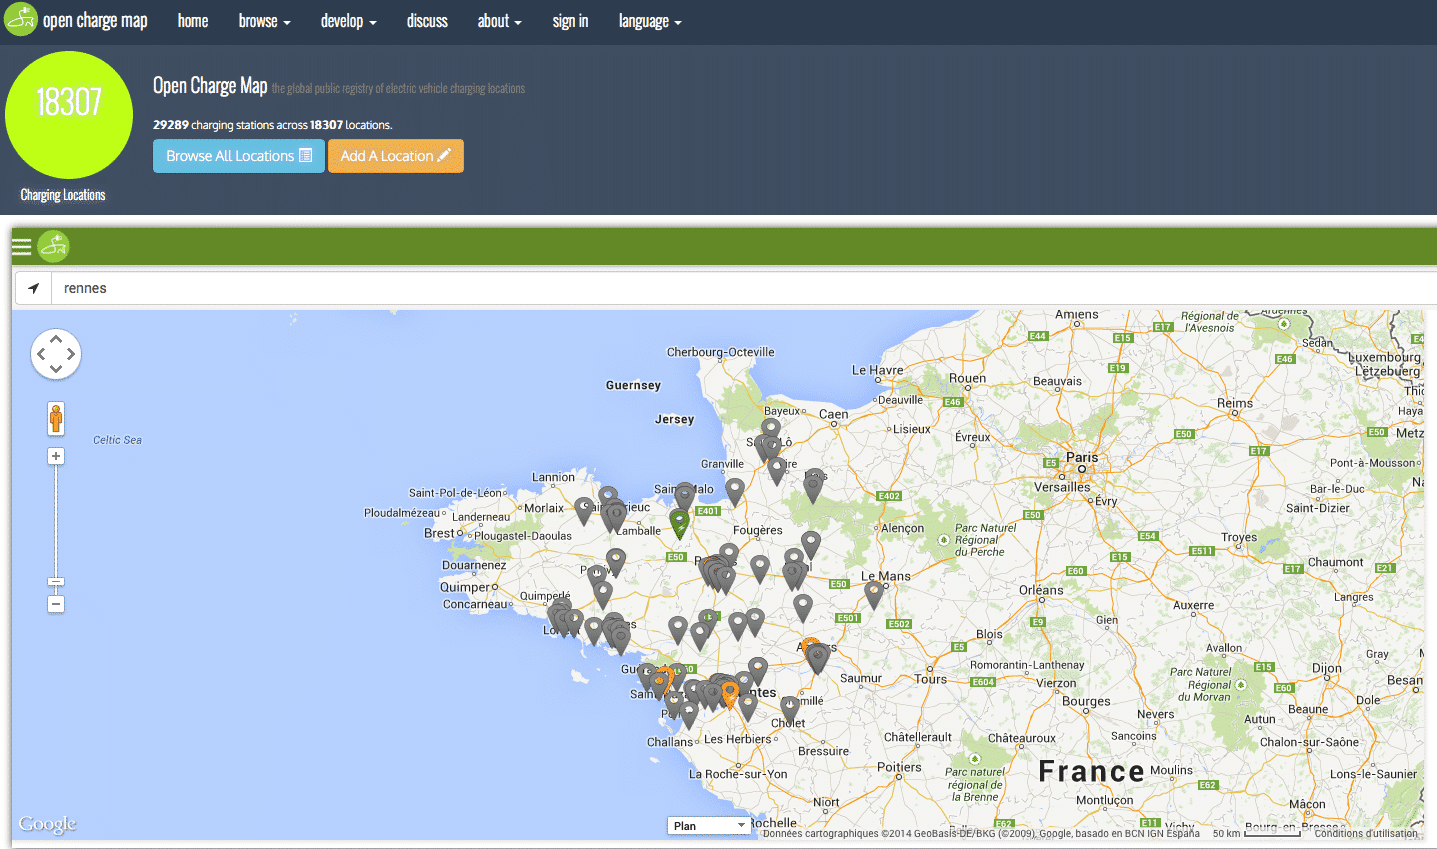This screenshot has height=849, width=1437.
Task: Click the Open Charge Map logo in navbar
Action: [20, 20]
